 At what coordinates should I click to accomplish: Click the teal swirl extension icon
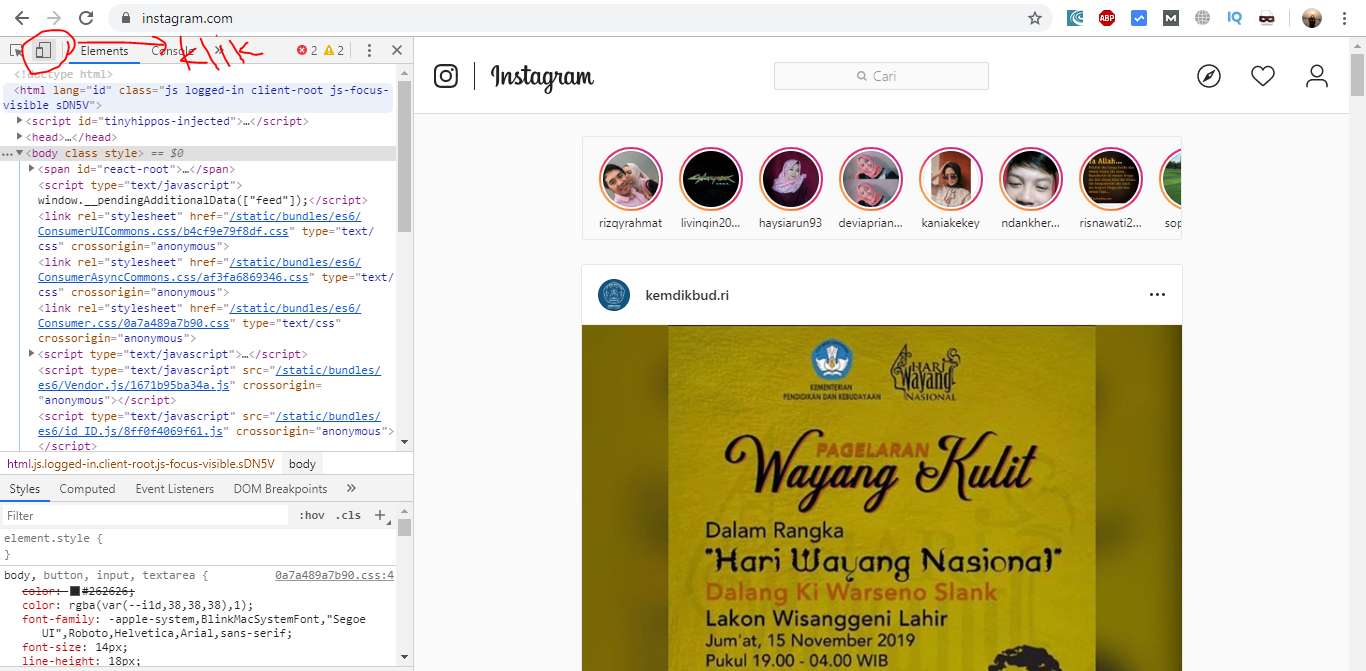[x=1075, y=18]
